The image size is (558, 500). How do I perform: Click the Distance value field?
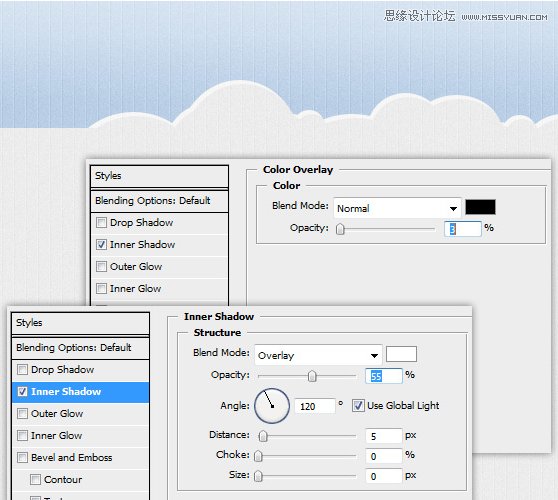point(384,436)
